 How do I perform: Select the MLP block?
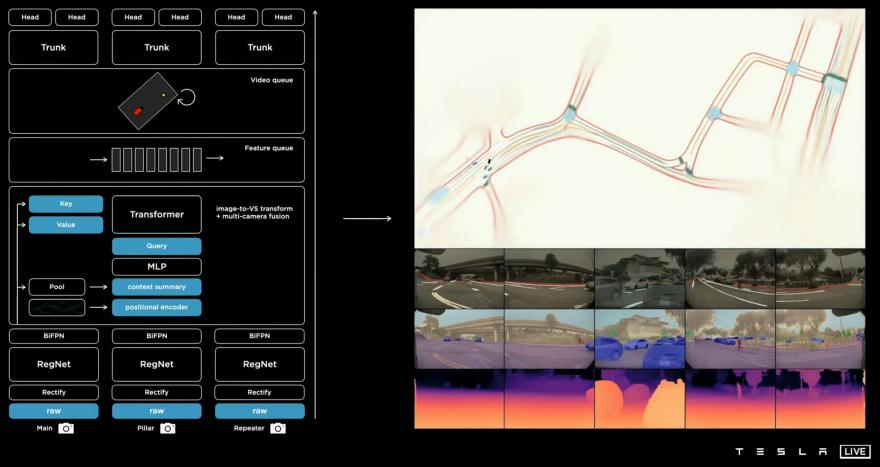click(x=157, y=267)
